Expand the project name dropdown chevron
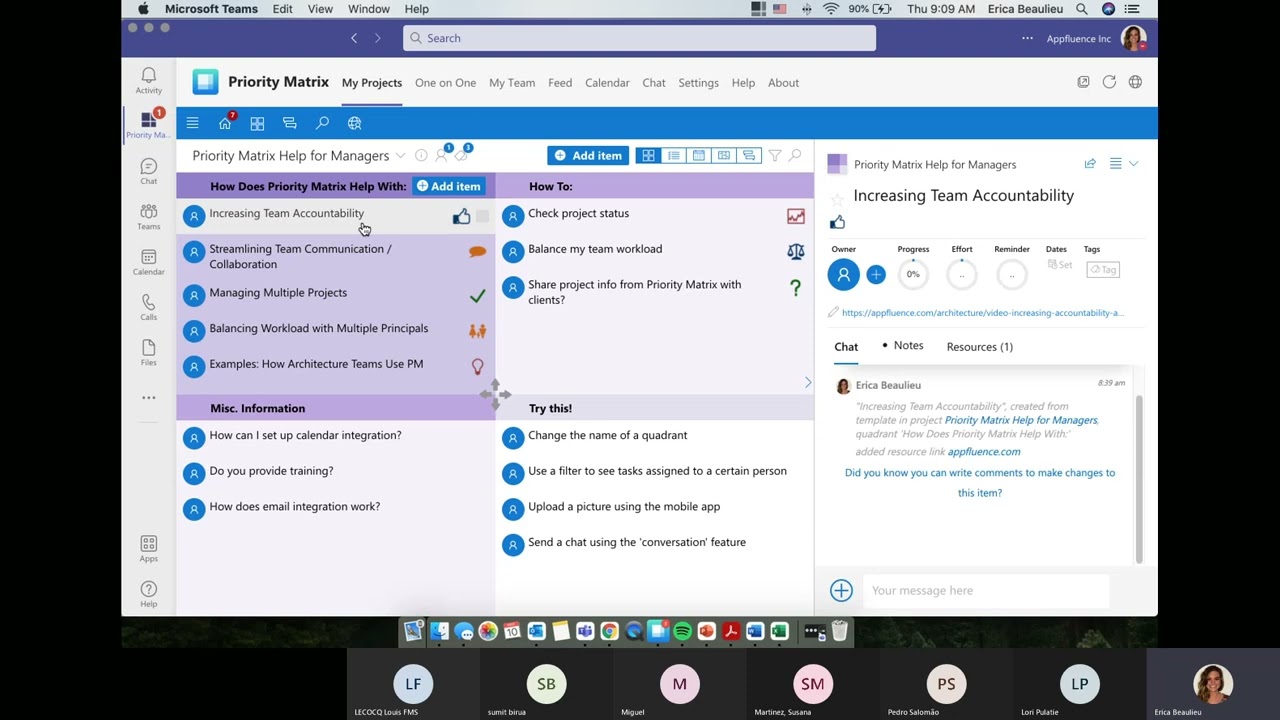 click(x=401, y=155)
